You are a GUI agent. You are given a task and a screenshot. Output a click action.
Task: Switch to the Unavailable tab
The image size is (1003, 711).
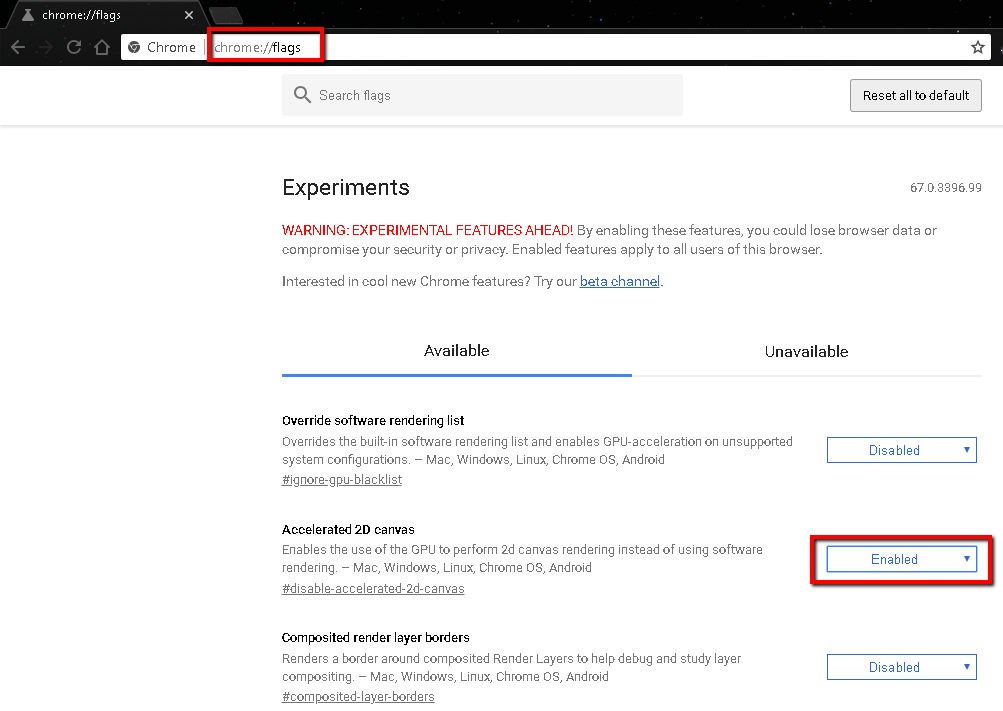pyautogui.click(x=806, y=352)
